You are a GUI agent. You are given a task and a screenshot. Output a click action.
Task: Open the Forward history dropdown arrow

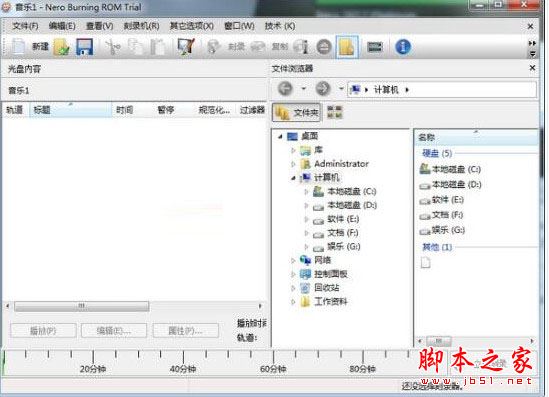341,89
